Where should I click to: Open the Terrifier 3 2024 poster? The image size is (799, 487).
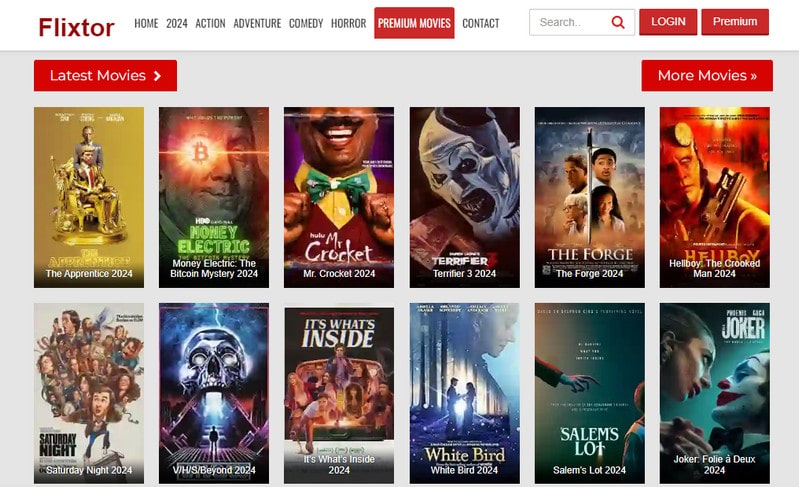coord(465,197)
